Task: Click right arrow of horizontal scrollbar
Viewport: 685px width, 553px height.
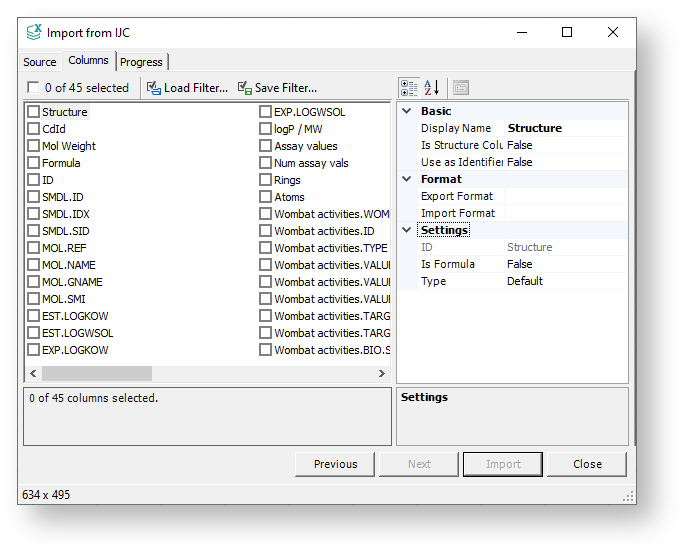Action: click(382, 373)
